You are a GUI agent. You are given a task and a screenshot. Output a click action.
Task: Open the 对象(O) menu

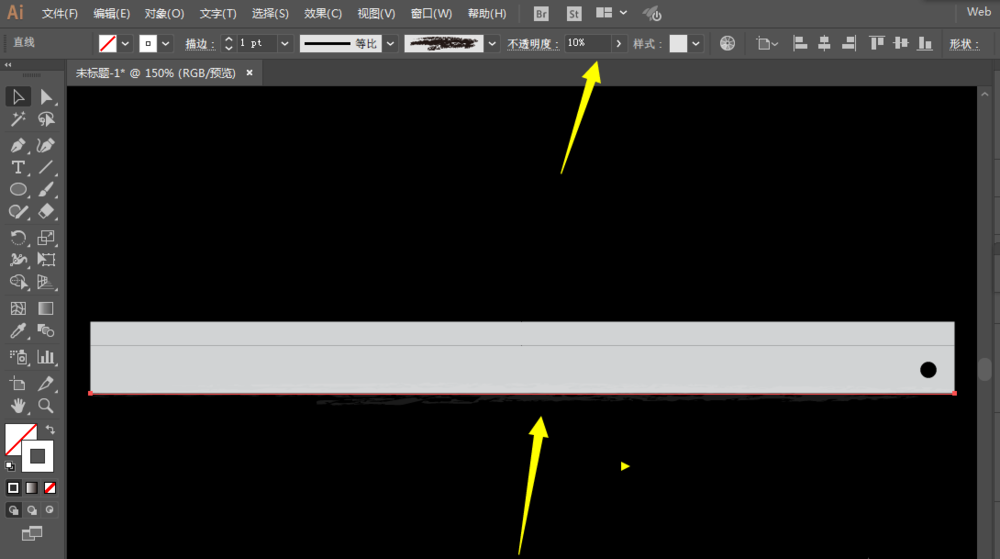tap(164, 13)
